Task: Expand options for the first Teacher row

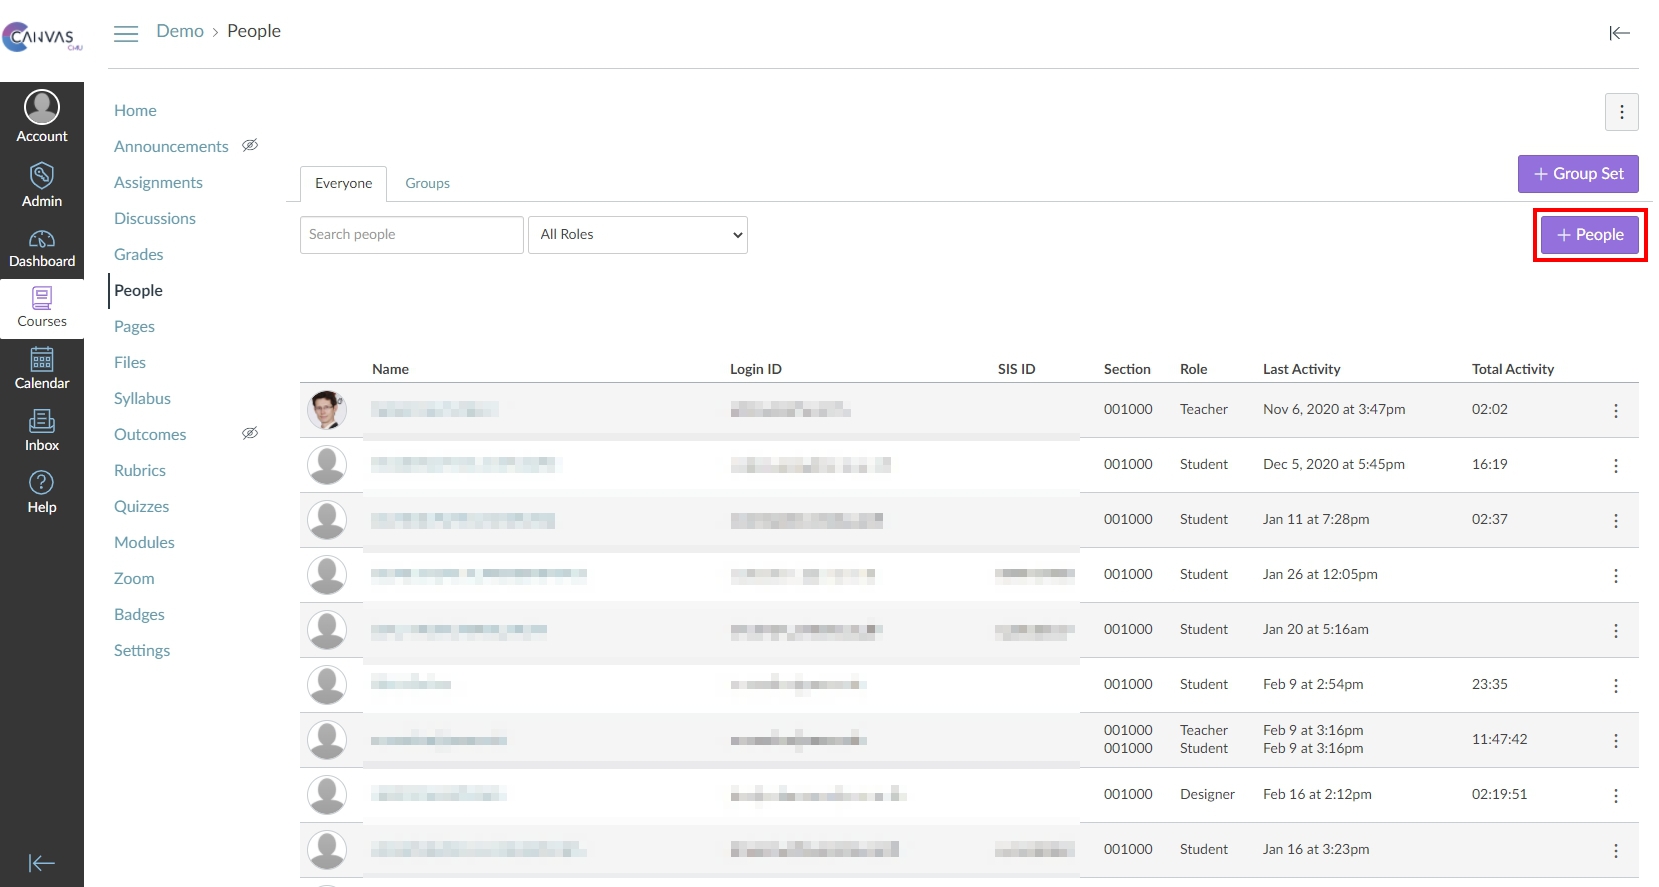Action: click(x=1615, y=411)
